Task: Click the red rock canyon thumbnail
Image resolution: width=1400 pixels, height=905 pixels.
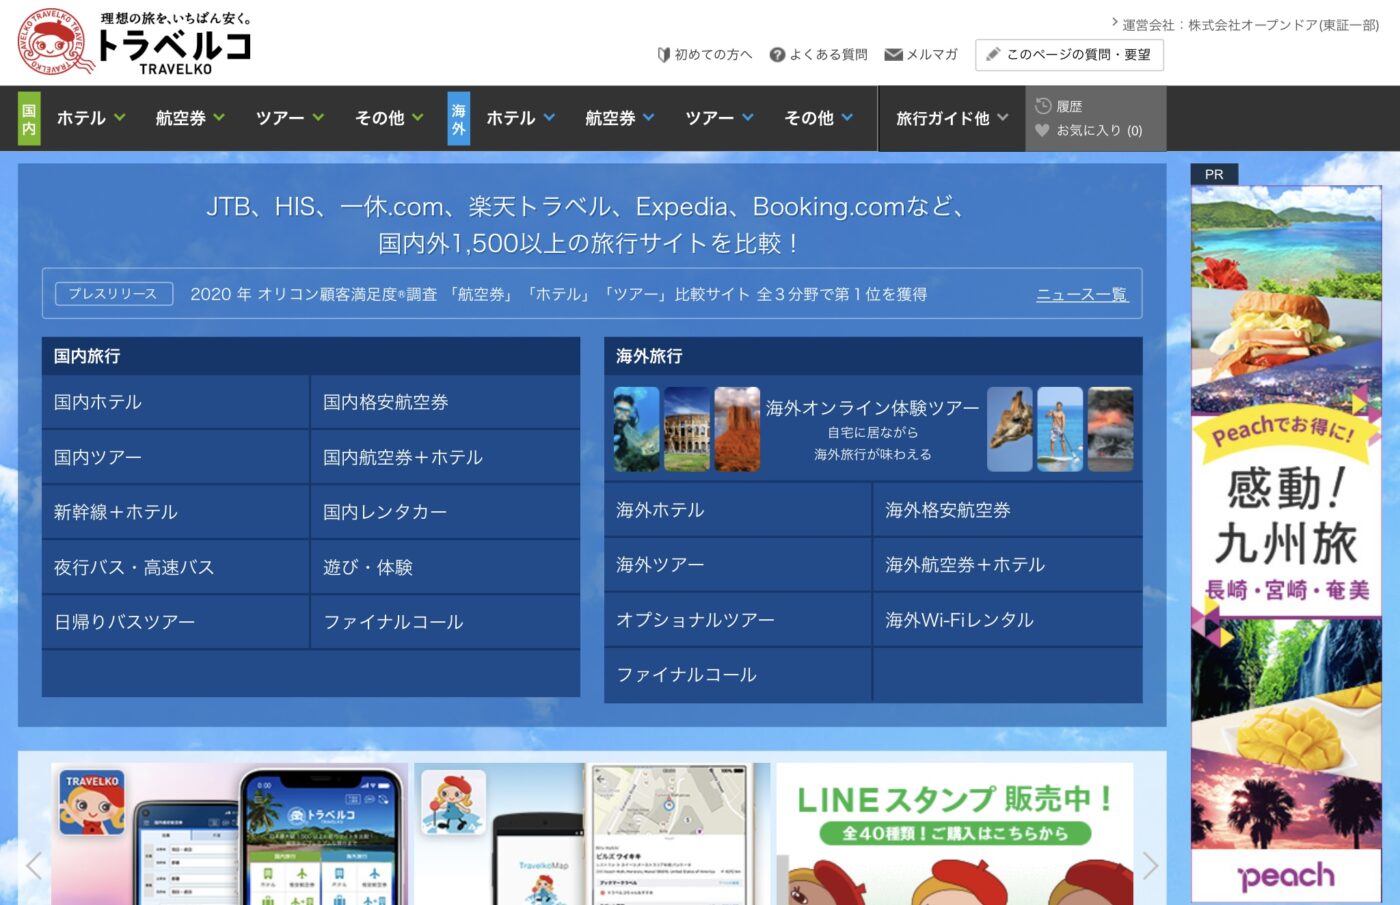Action: click(x=737, y=429)
